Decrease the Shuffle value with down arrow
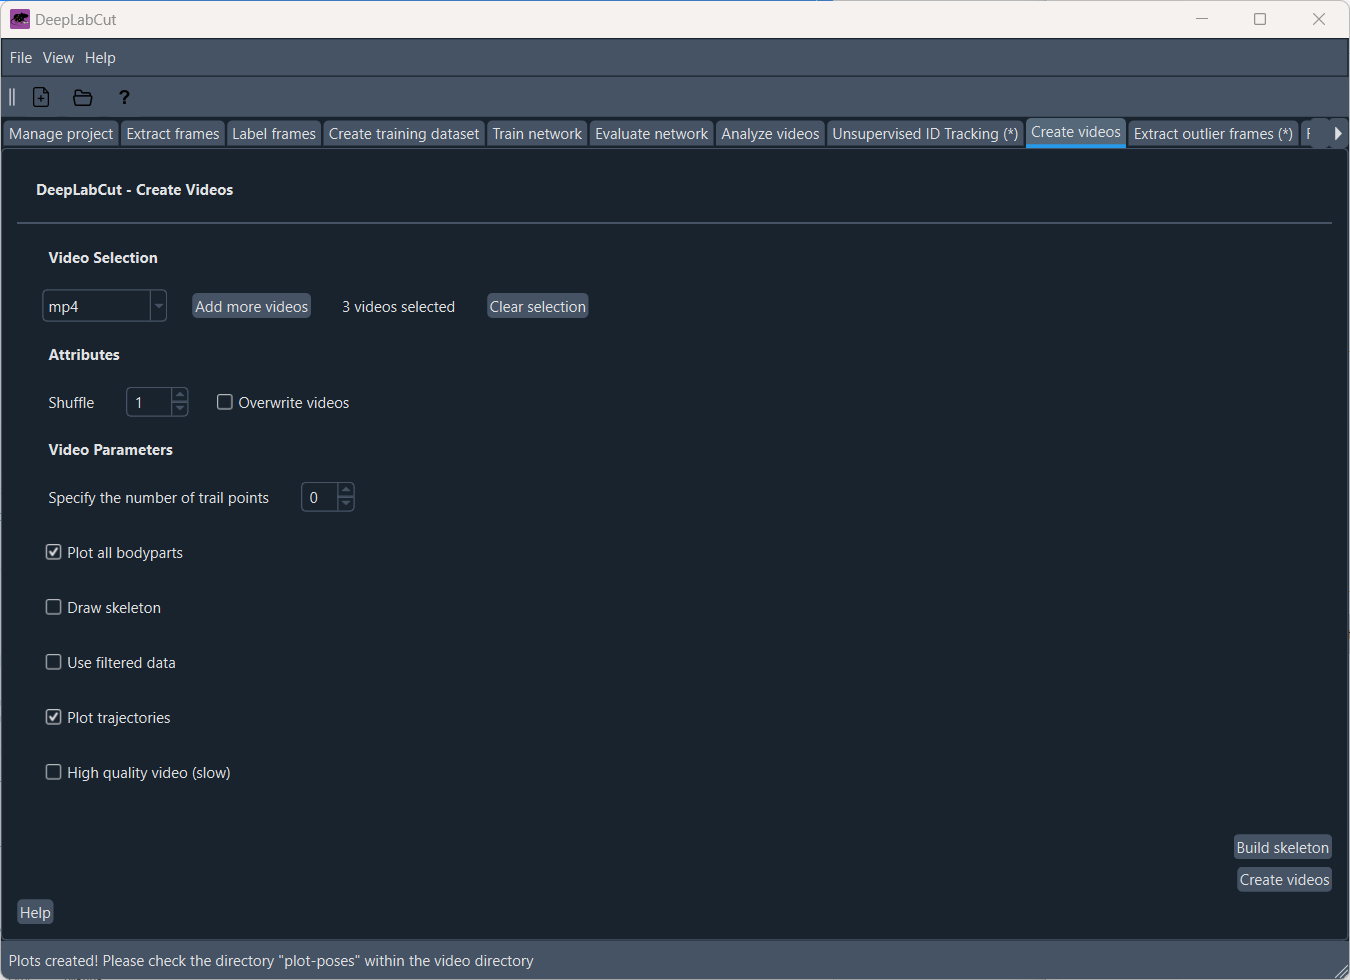Viewport: 1350px width, 980px height. tap(180, 409)
